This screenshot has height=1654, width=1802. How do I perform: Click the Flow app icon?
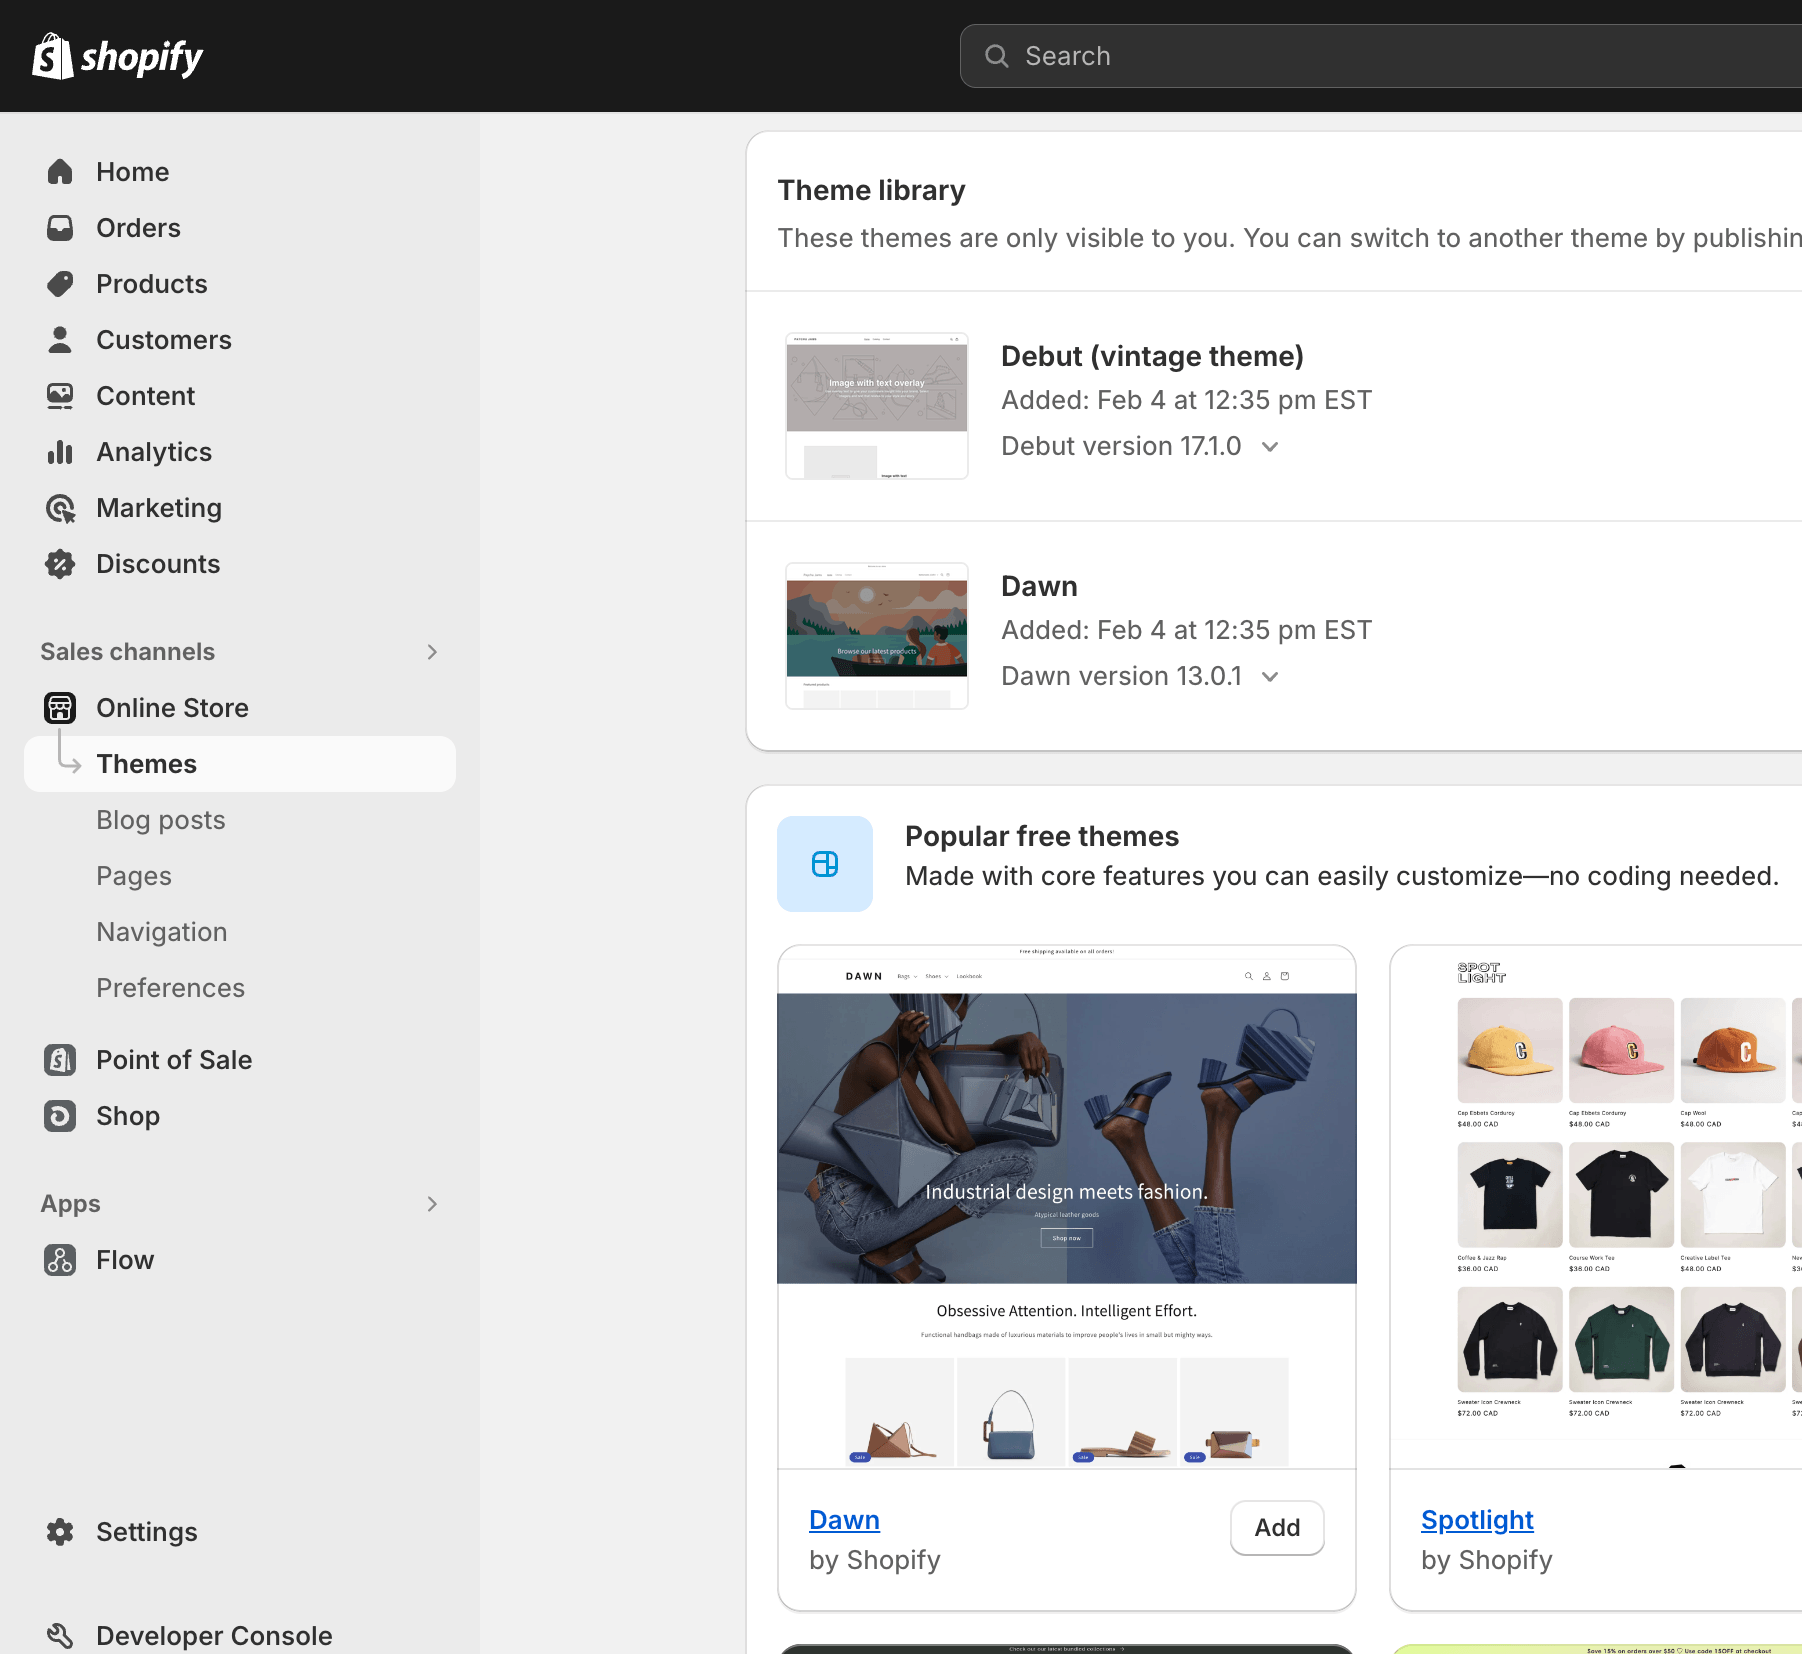coord(60,1260)
